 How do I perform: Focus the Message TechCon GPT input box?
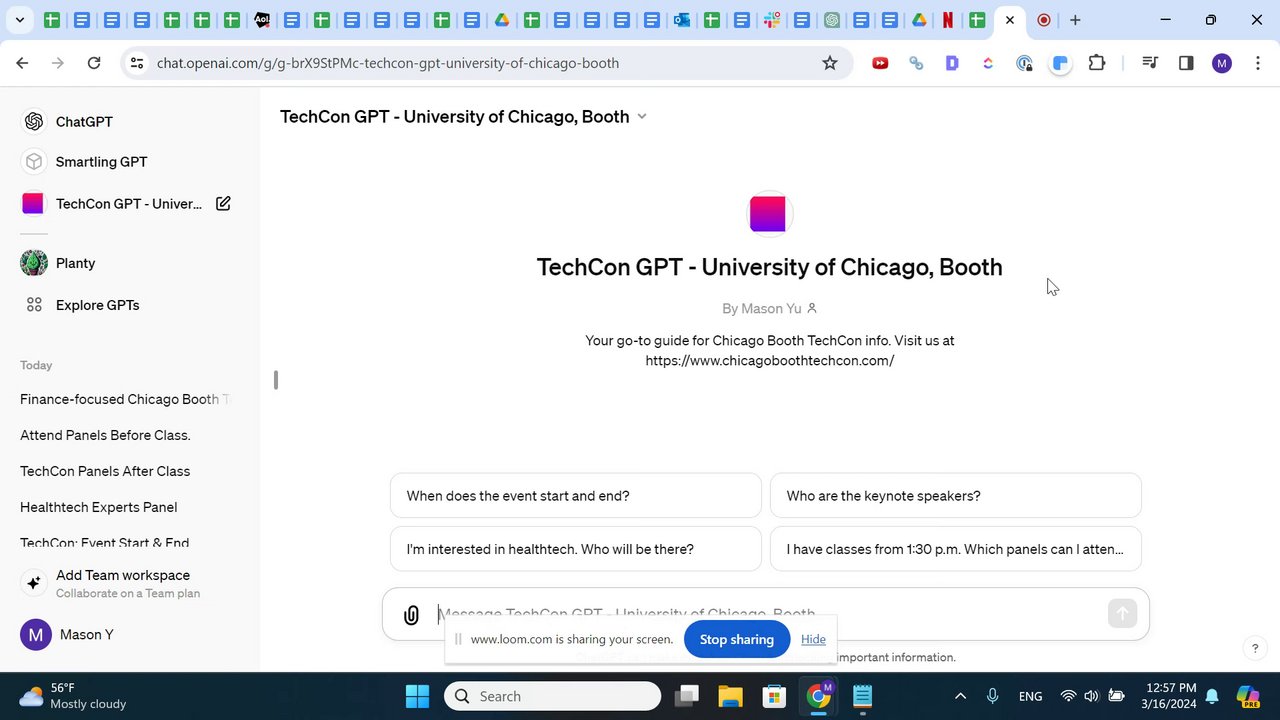(x=766, y=614)
